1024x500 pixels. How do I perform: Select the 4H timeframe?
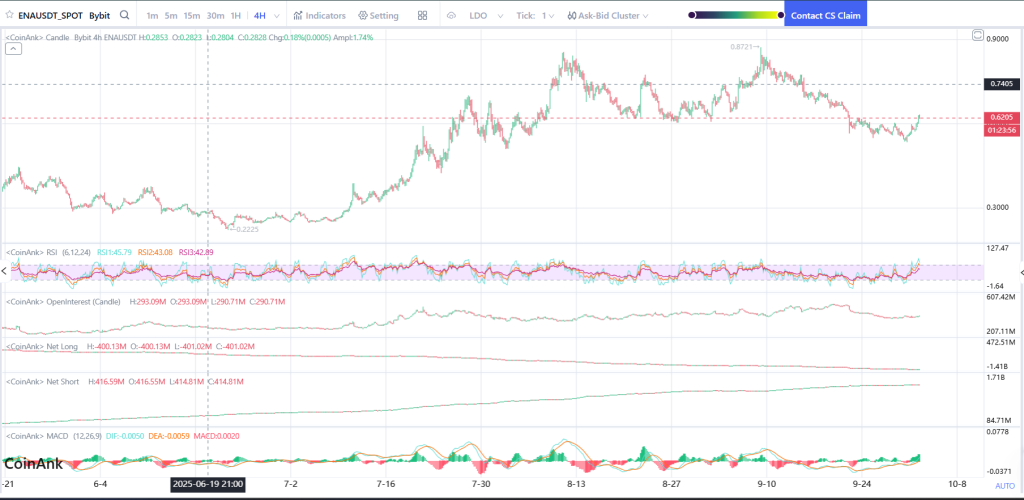coord(259,15)
